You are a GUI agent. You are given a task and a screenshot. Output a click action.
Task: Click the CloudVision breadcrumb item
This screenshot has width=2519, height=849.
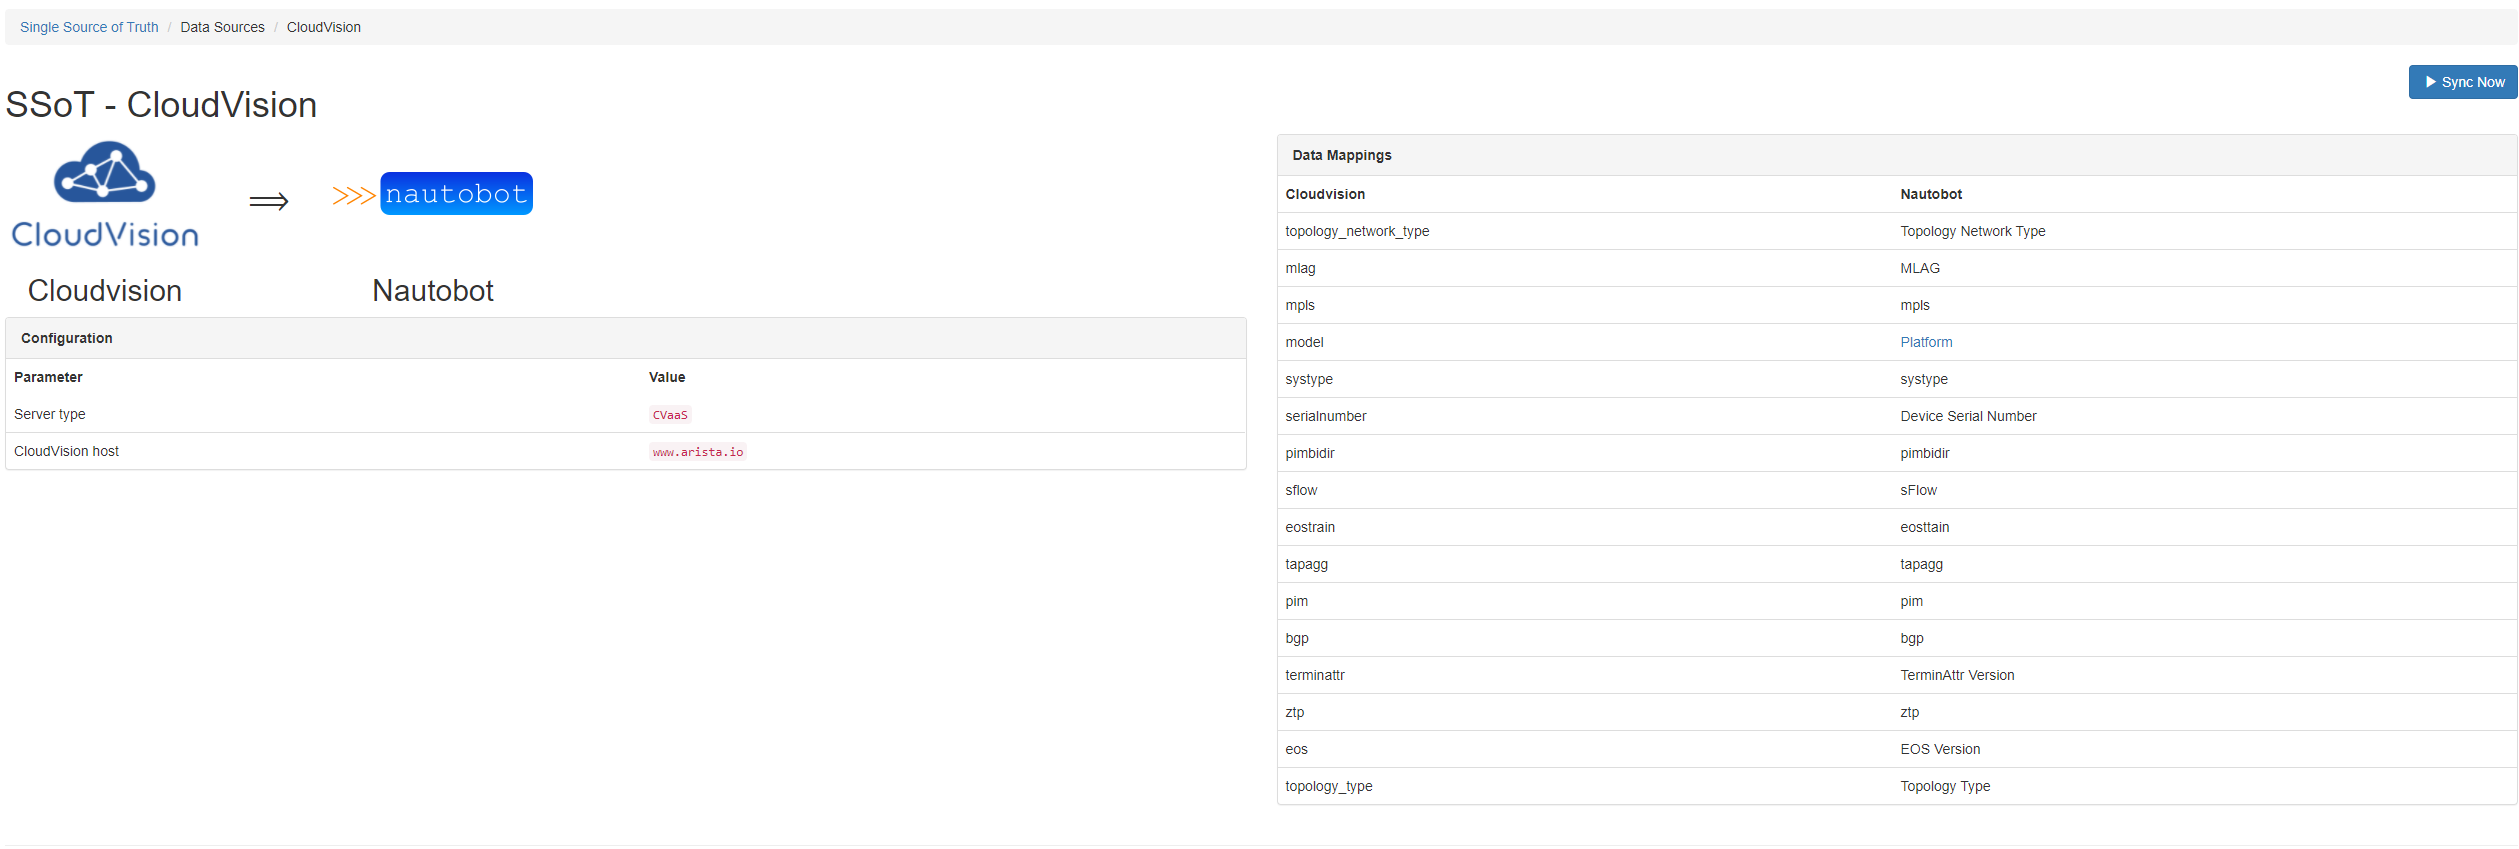(323, 27)
